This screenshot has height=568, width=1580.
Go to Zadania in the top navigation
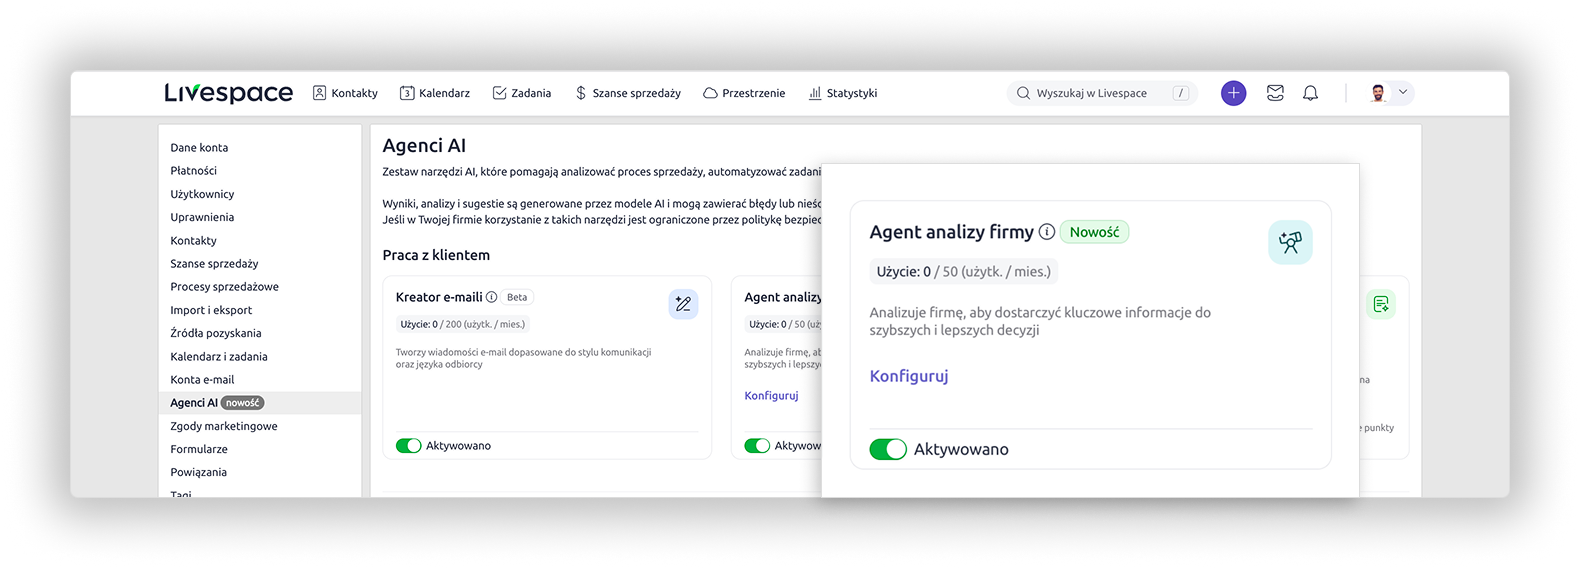522,93
